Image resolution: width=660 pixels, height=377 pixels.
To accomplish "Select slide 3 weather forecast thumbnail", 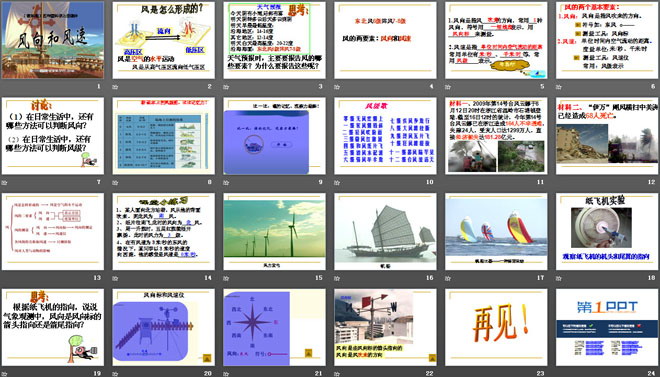I will (274, 40).
